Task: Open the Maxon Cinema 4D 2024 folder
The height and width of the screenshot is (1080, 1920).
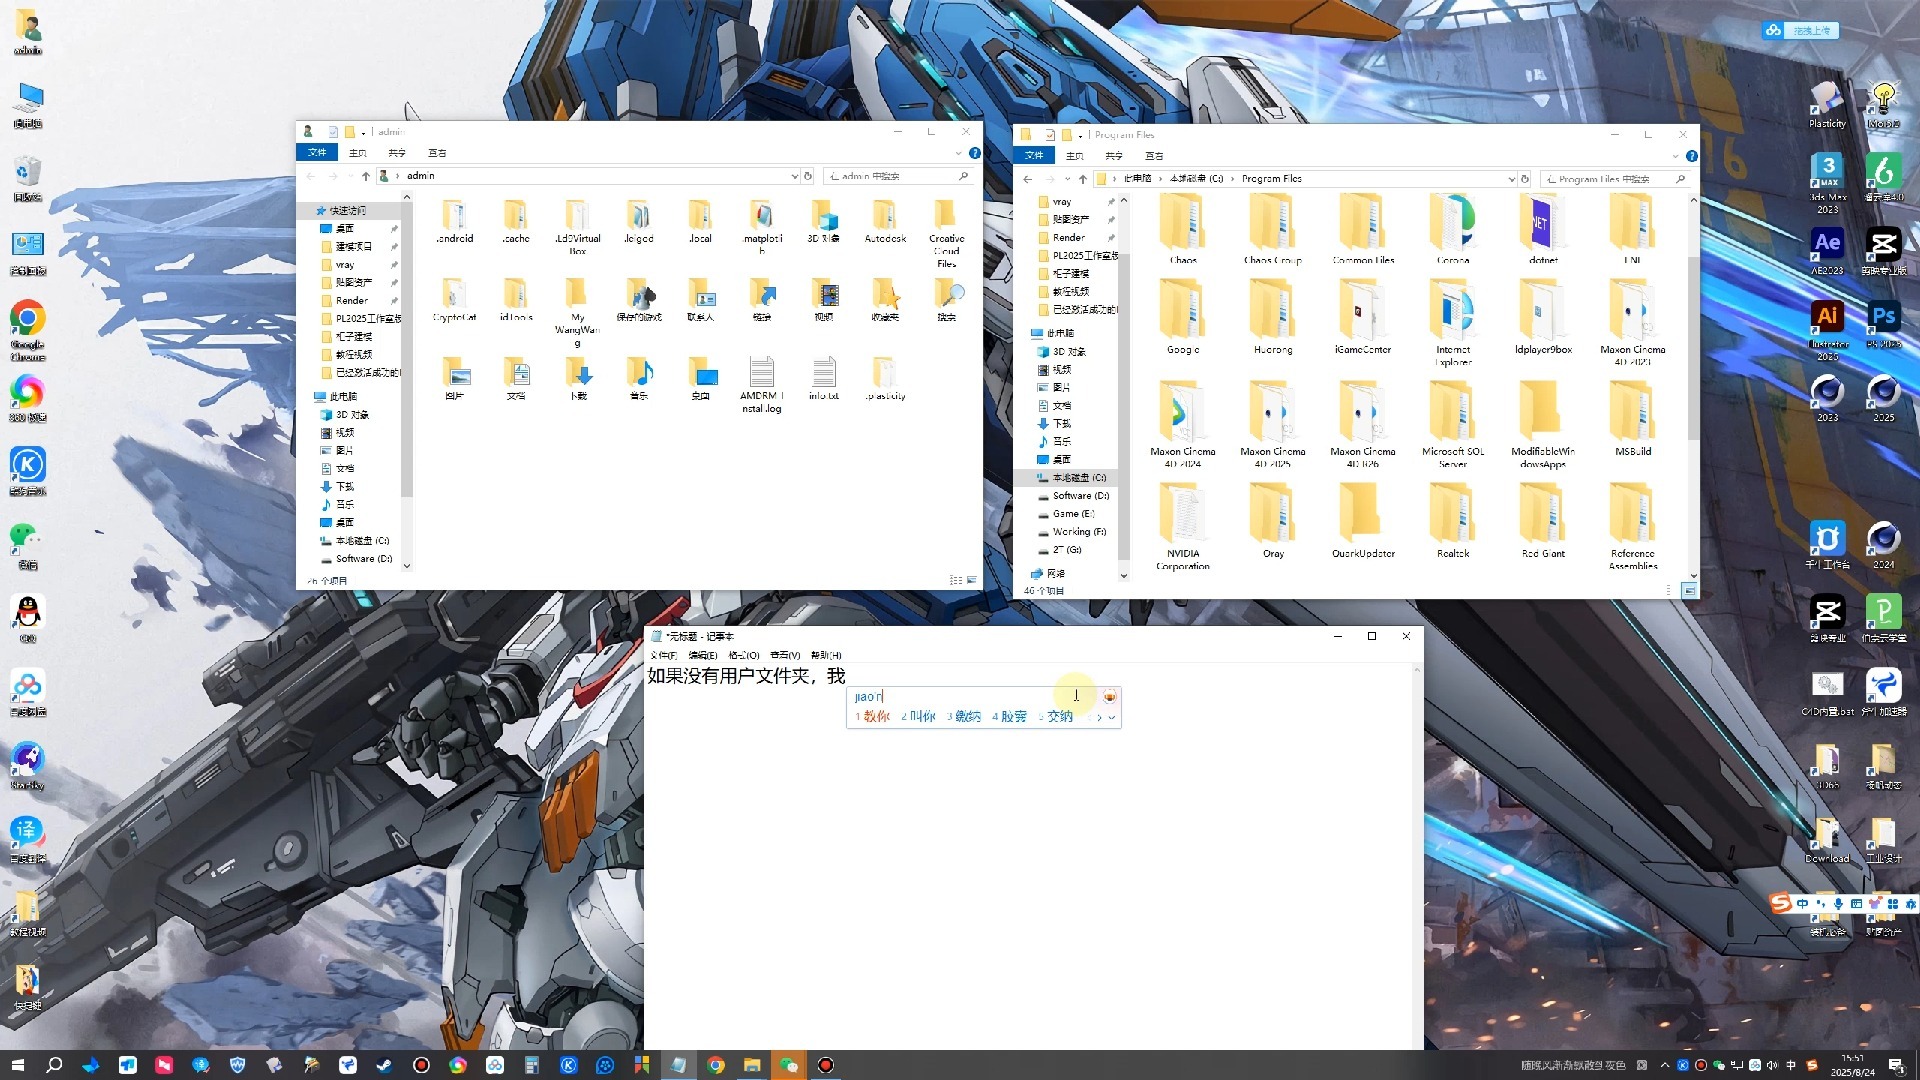Action: point(1183,424)
